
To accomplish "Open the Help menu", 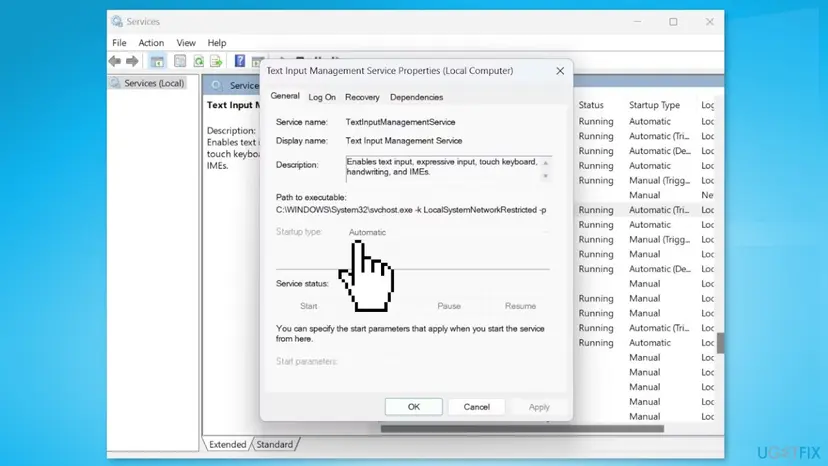I will (x=217, y=43).
